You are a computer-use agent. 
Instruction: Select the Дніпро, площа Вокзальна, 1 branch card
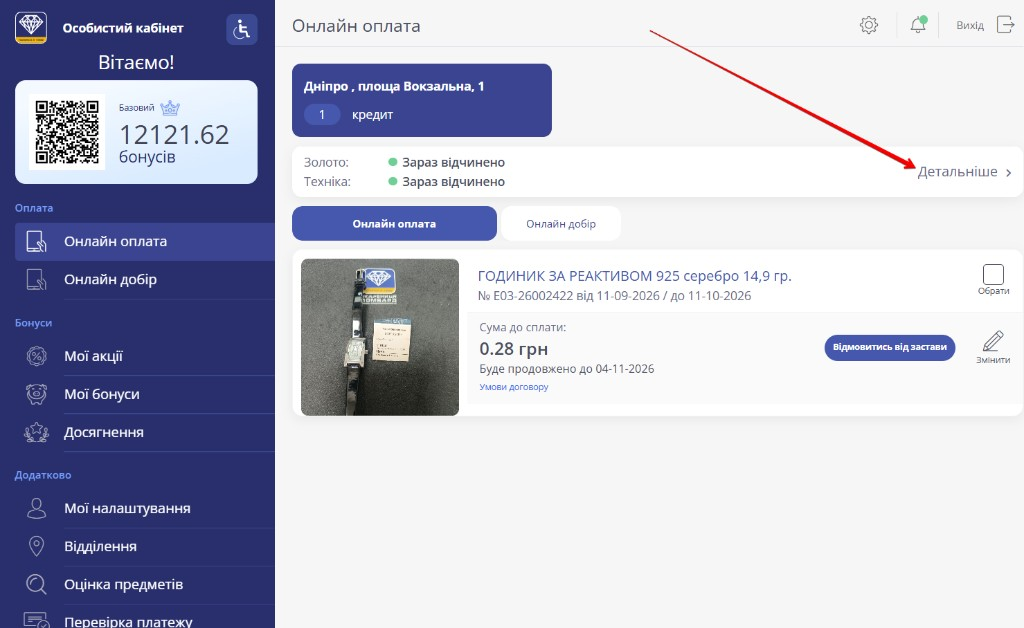422,100
